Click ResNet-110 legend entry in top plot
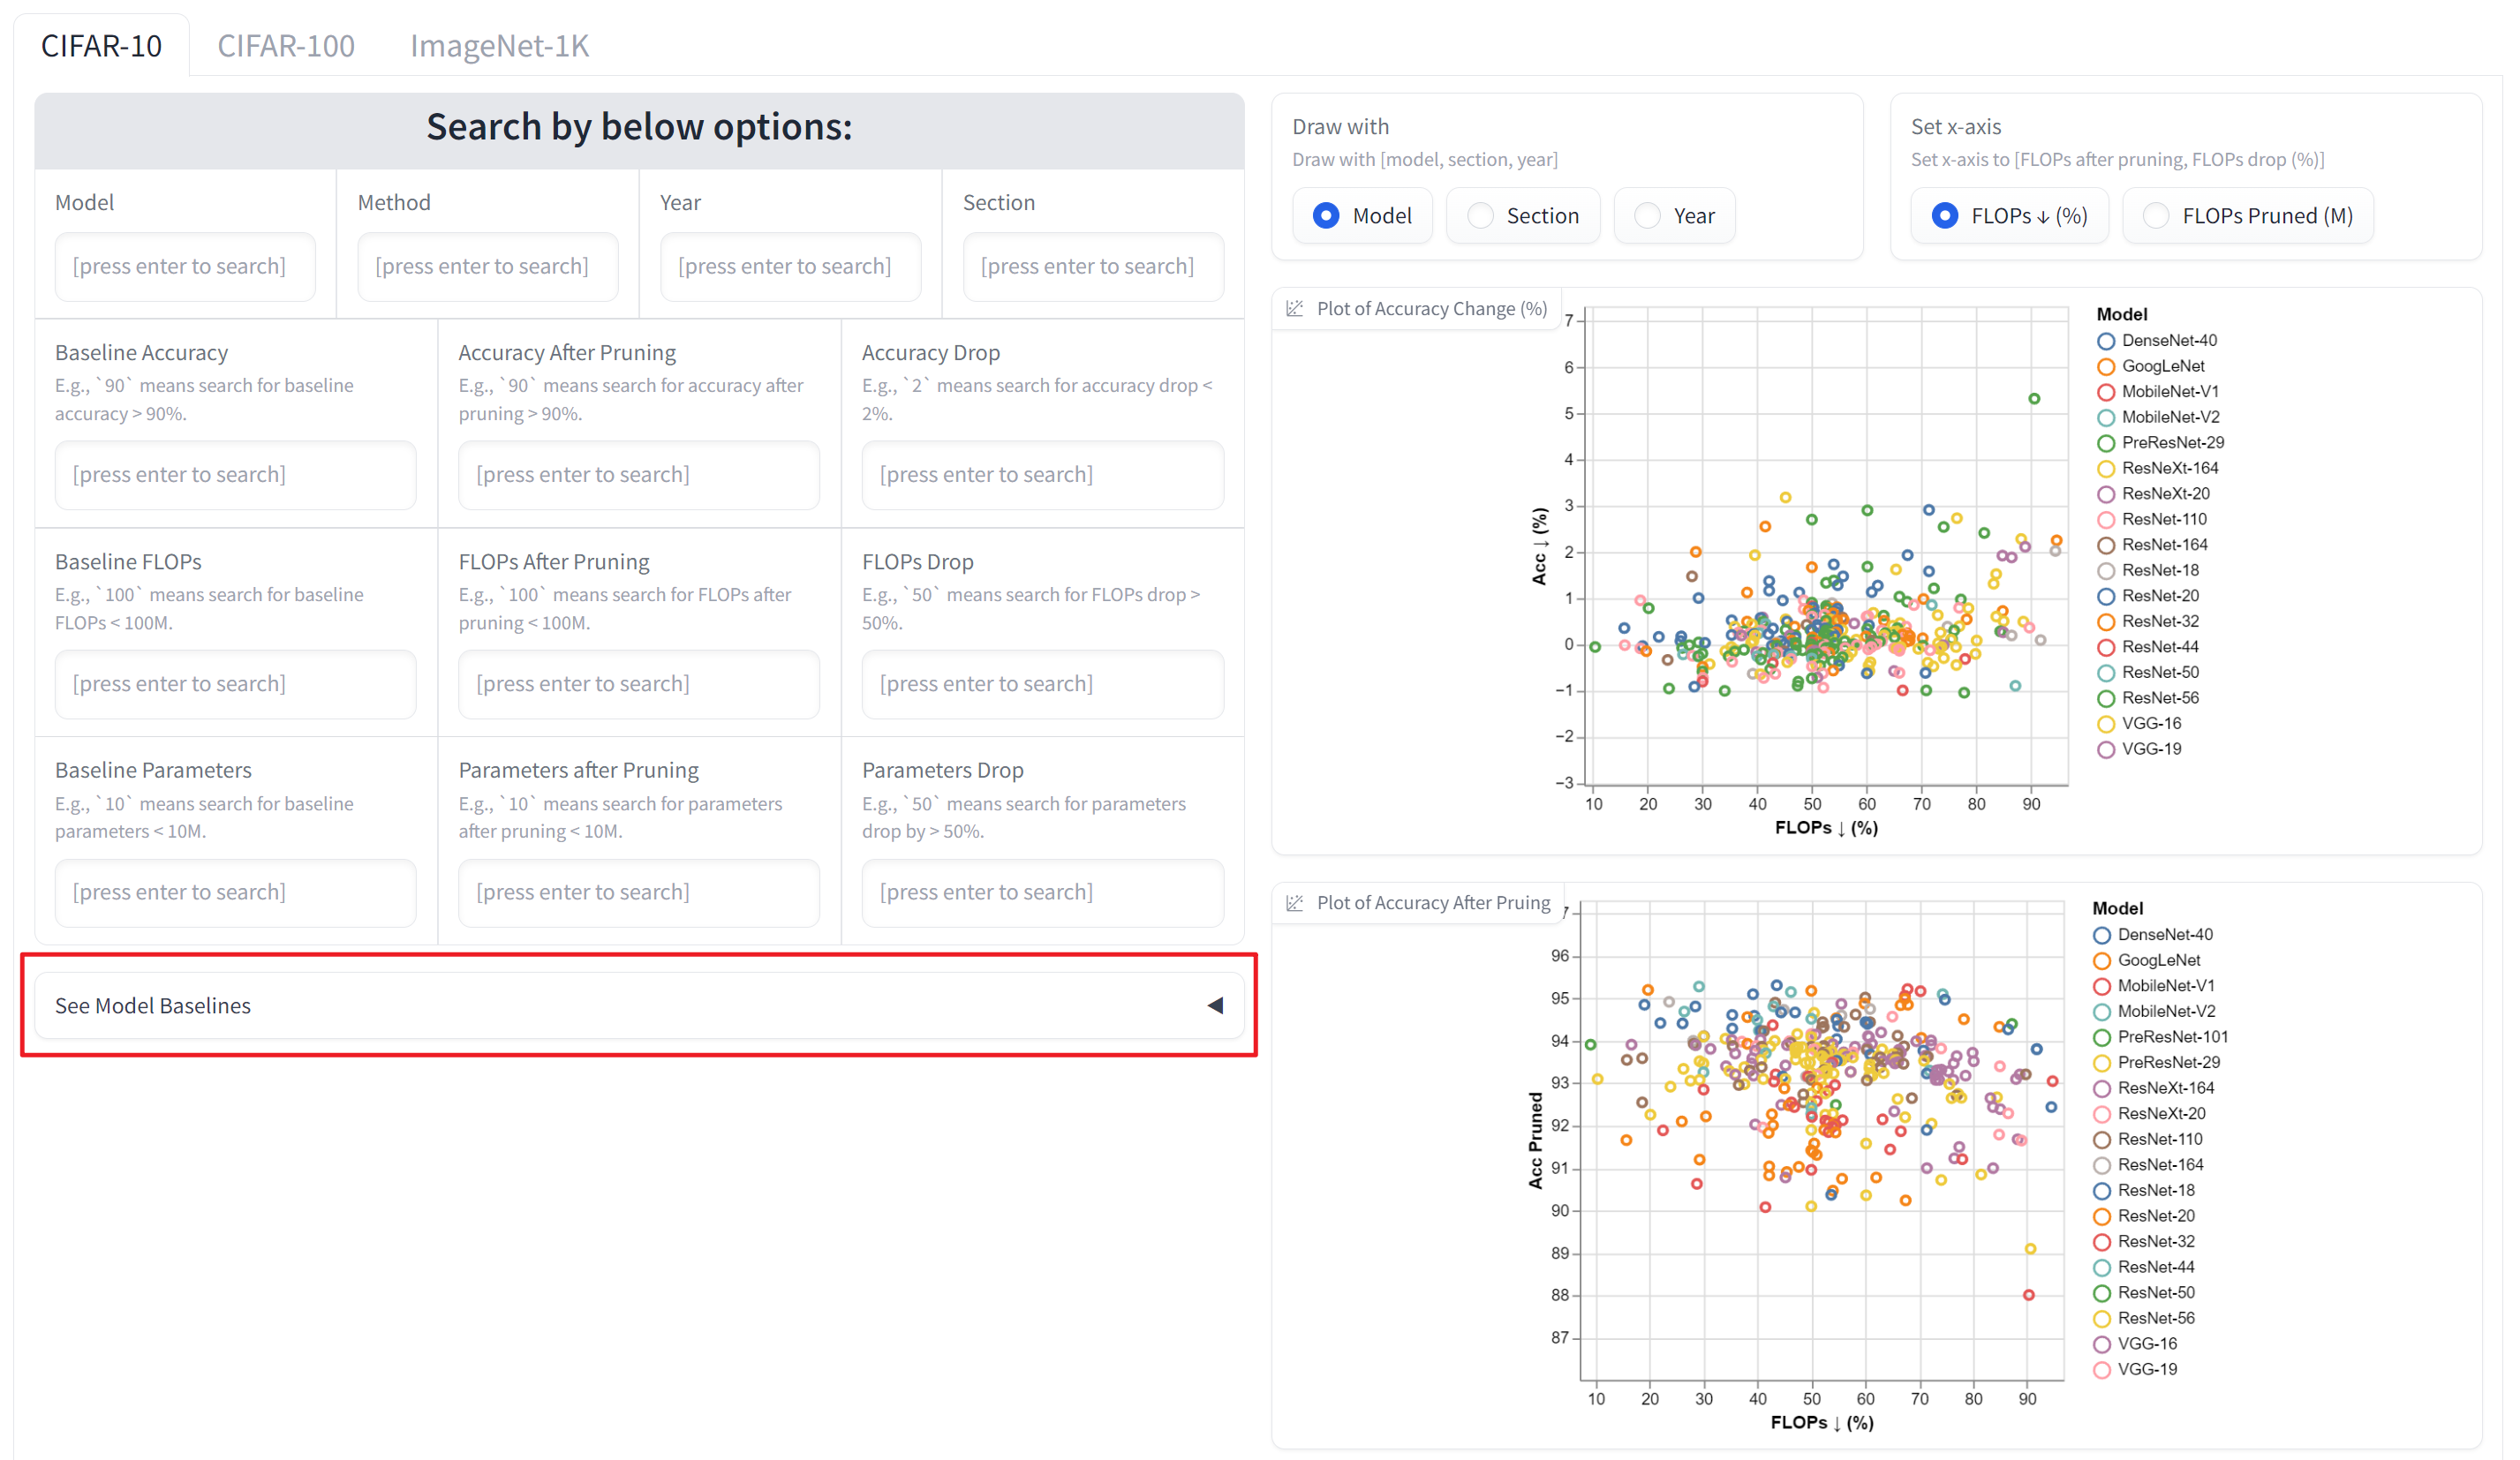Image resolution: width=2520 pixels, height=1460 pixels. 2151,519
